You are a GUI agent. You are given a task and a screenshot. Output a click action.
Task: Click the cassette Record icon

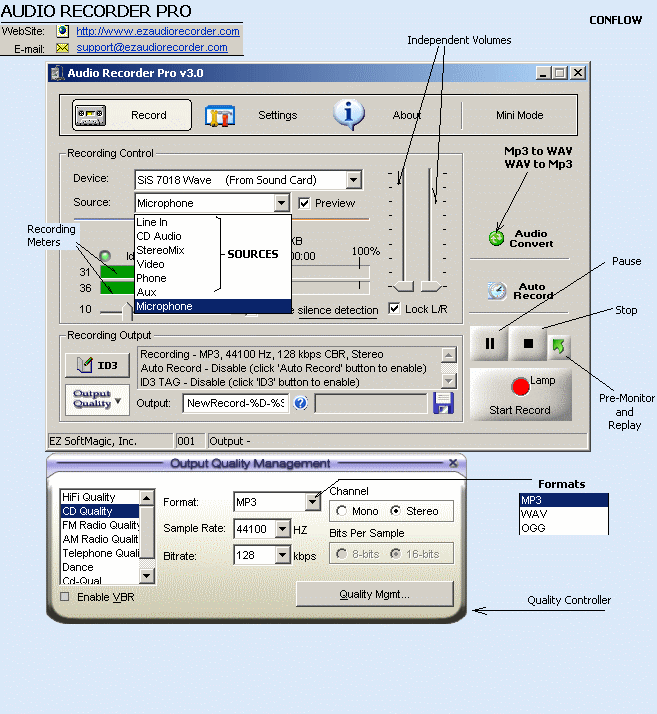(x=91, y=116)
